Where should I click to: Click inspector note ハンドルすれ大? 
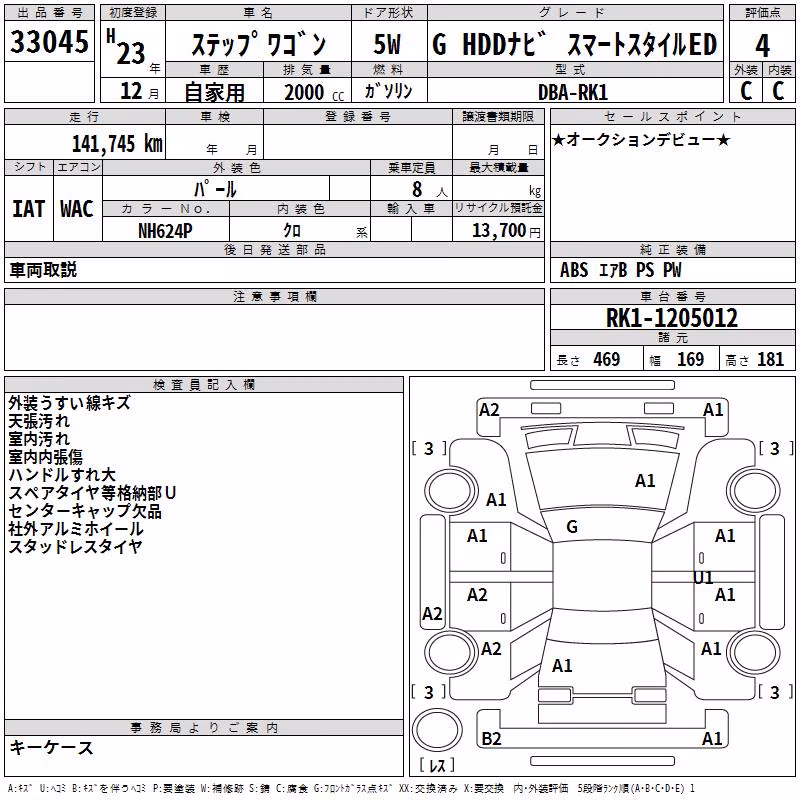tap(62, 474)
